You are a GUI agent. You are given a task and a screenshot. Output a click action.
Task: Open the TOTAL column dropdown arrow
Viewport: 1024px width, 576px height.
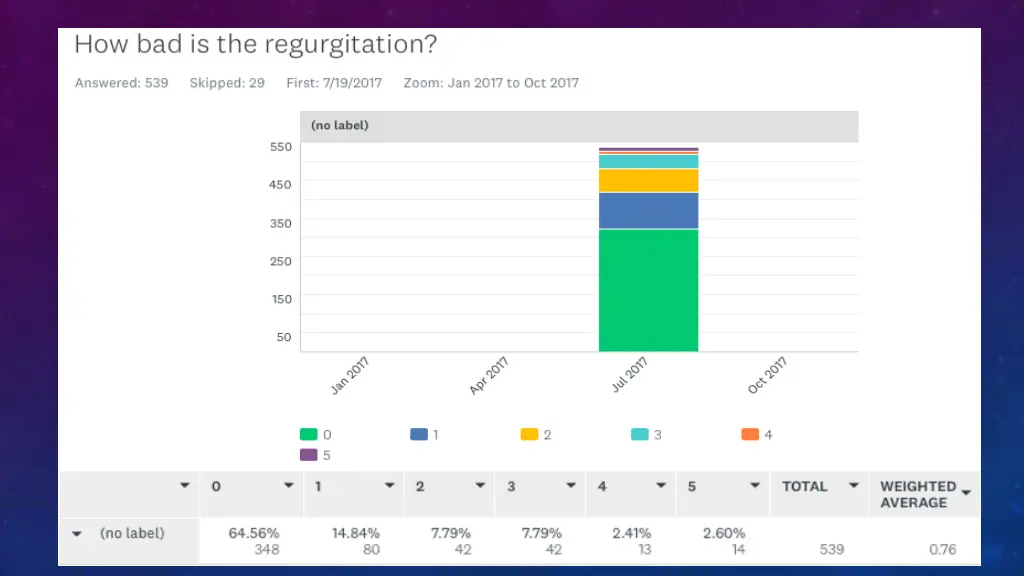click(x=853, y=485)
